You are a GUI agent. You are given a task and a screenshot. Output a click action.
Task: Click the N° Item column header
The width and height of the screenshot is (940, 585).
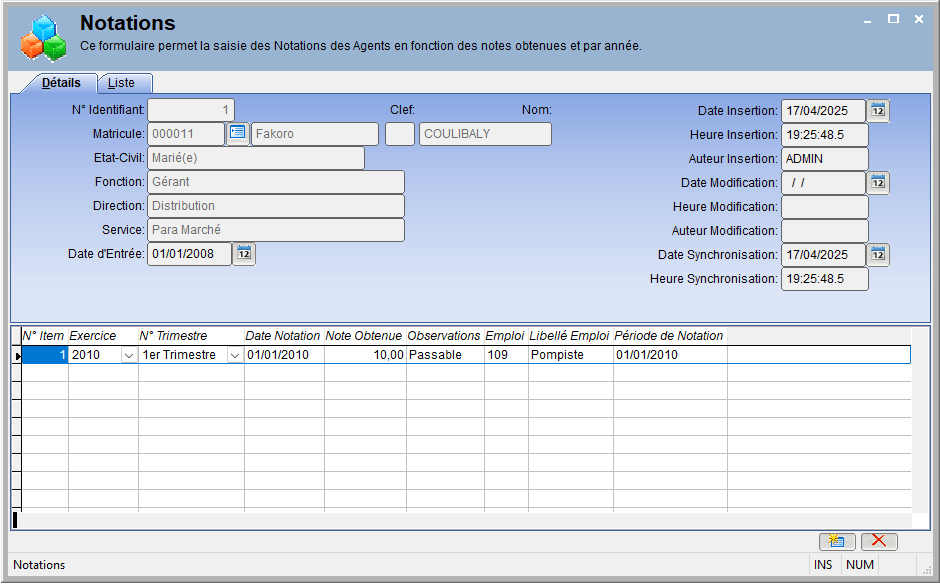[x=45, y=336]
